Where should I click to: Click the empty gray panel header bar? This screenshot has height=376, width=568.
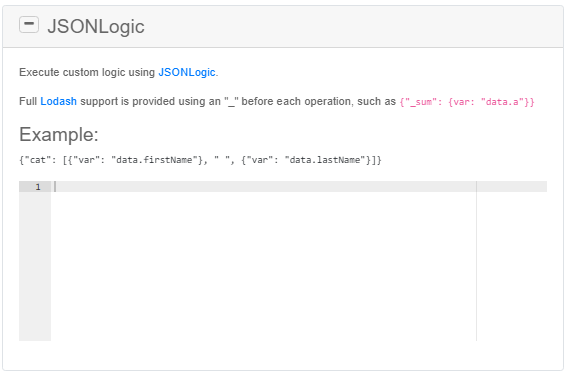(x=353, y=26)
